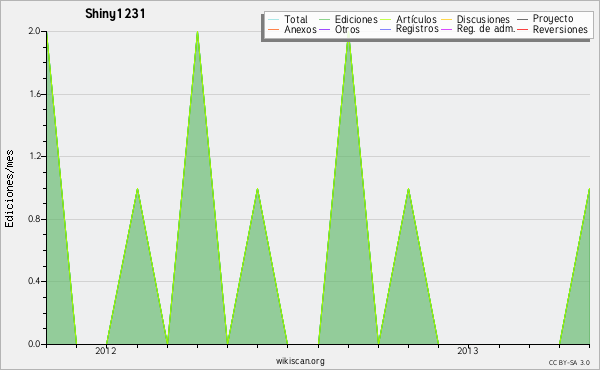Click the 1.6 y-axis value
This screenshot has height=370, width=600.
coord(34,94)
